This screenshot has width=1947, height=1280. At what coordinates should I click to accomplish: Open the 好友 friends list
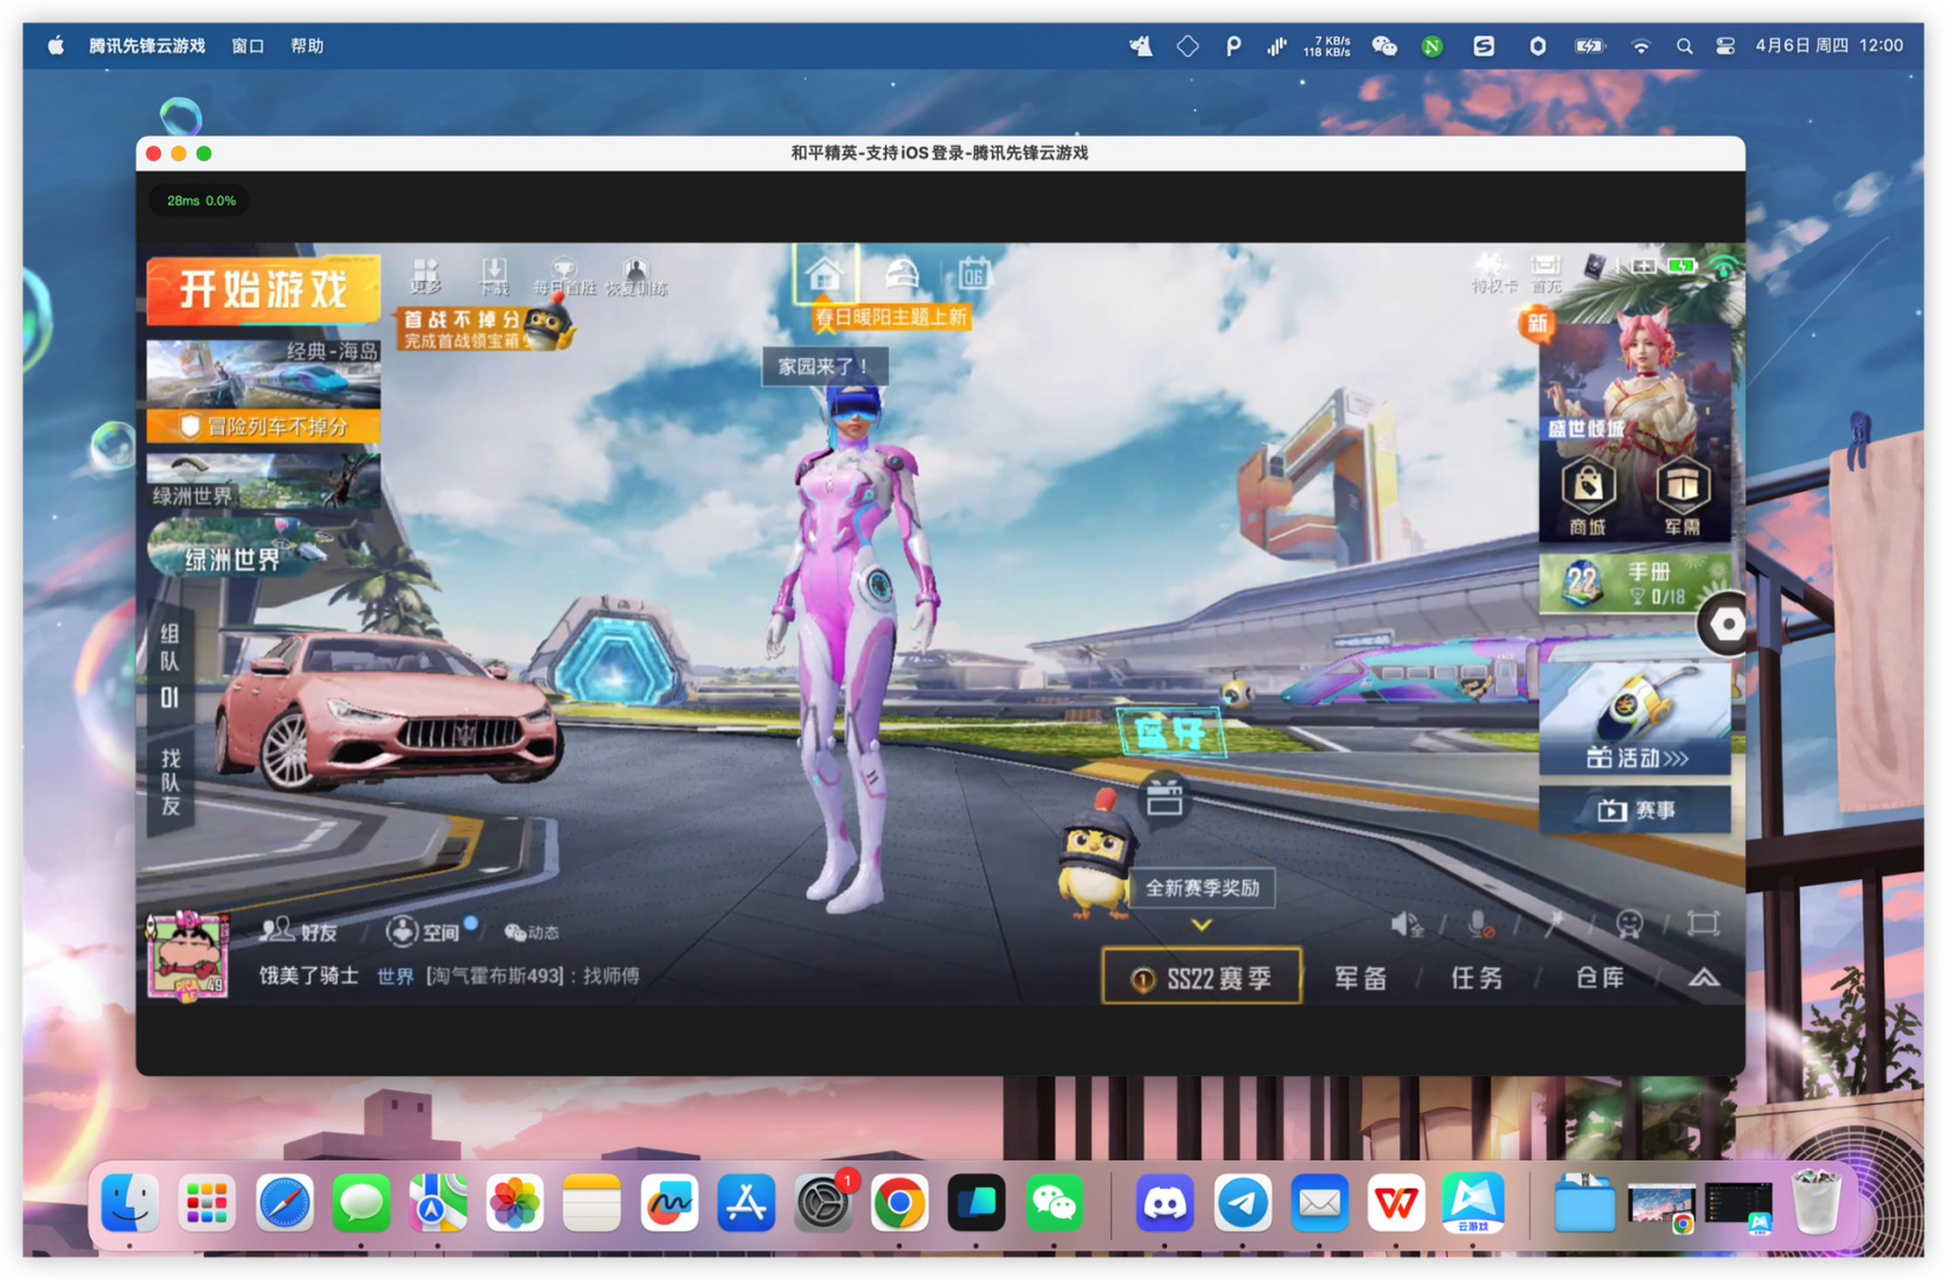point(300,932)
